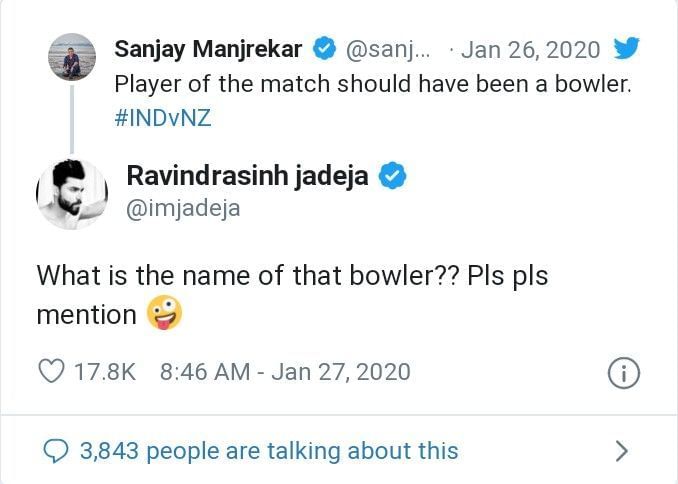This screenshot has height=484, width=678.
Task: Click the verified badge beside Ravindrasinh jadeja
Action: (393, 176)
